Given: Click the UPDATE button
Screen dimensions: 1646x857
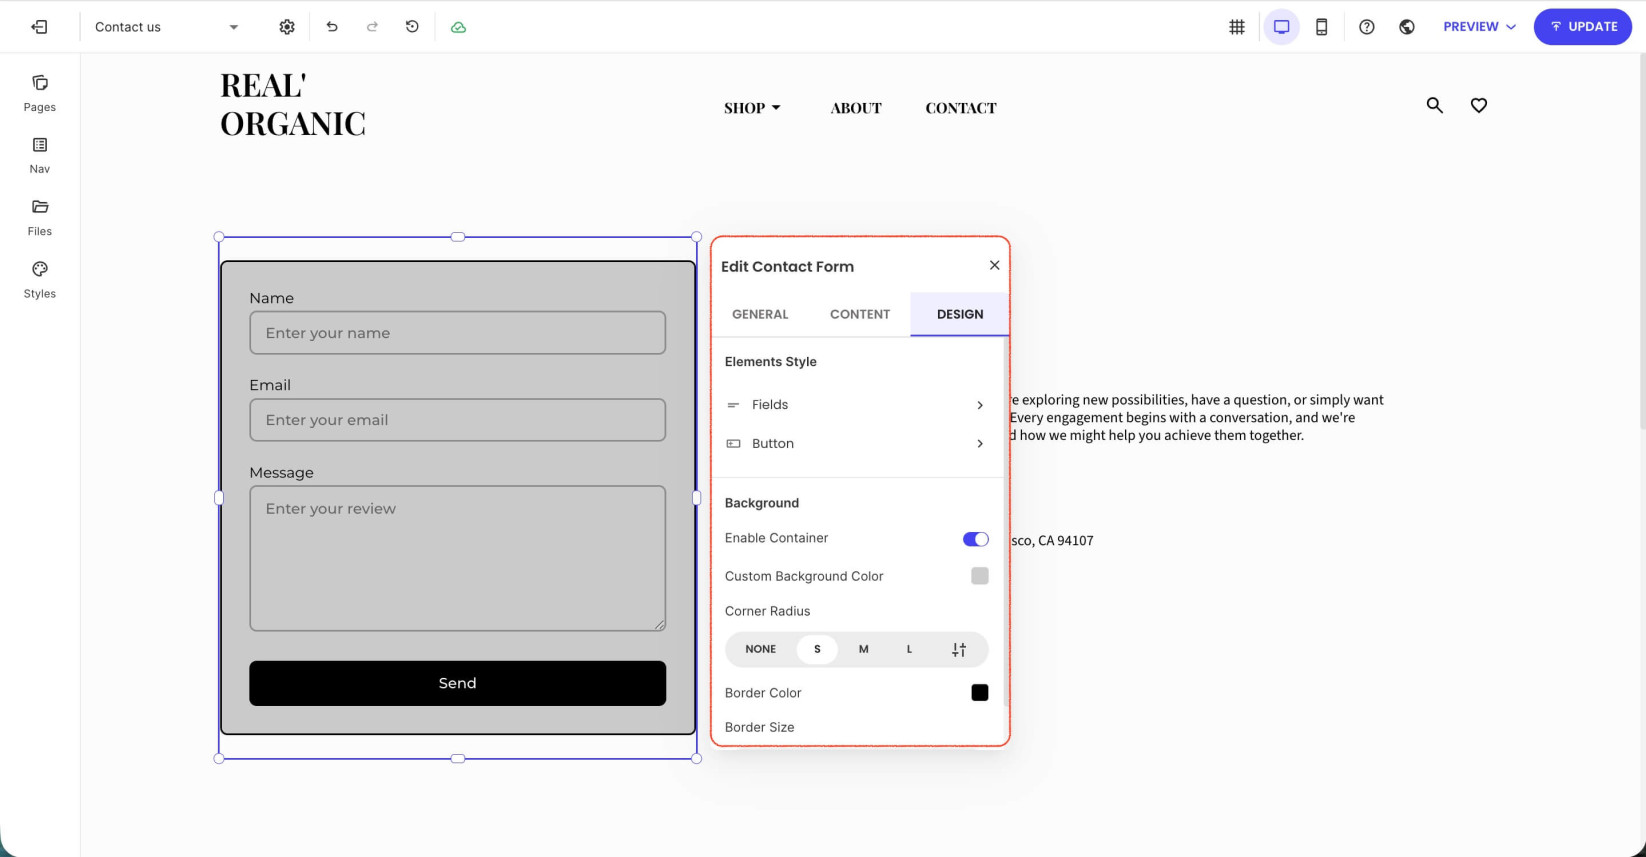Looking at the screenshot, I should (x=1583, y=27).
